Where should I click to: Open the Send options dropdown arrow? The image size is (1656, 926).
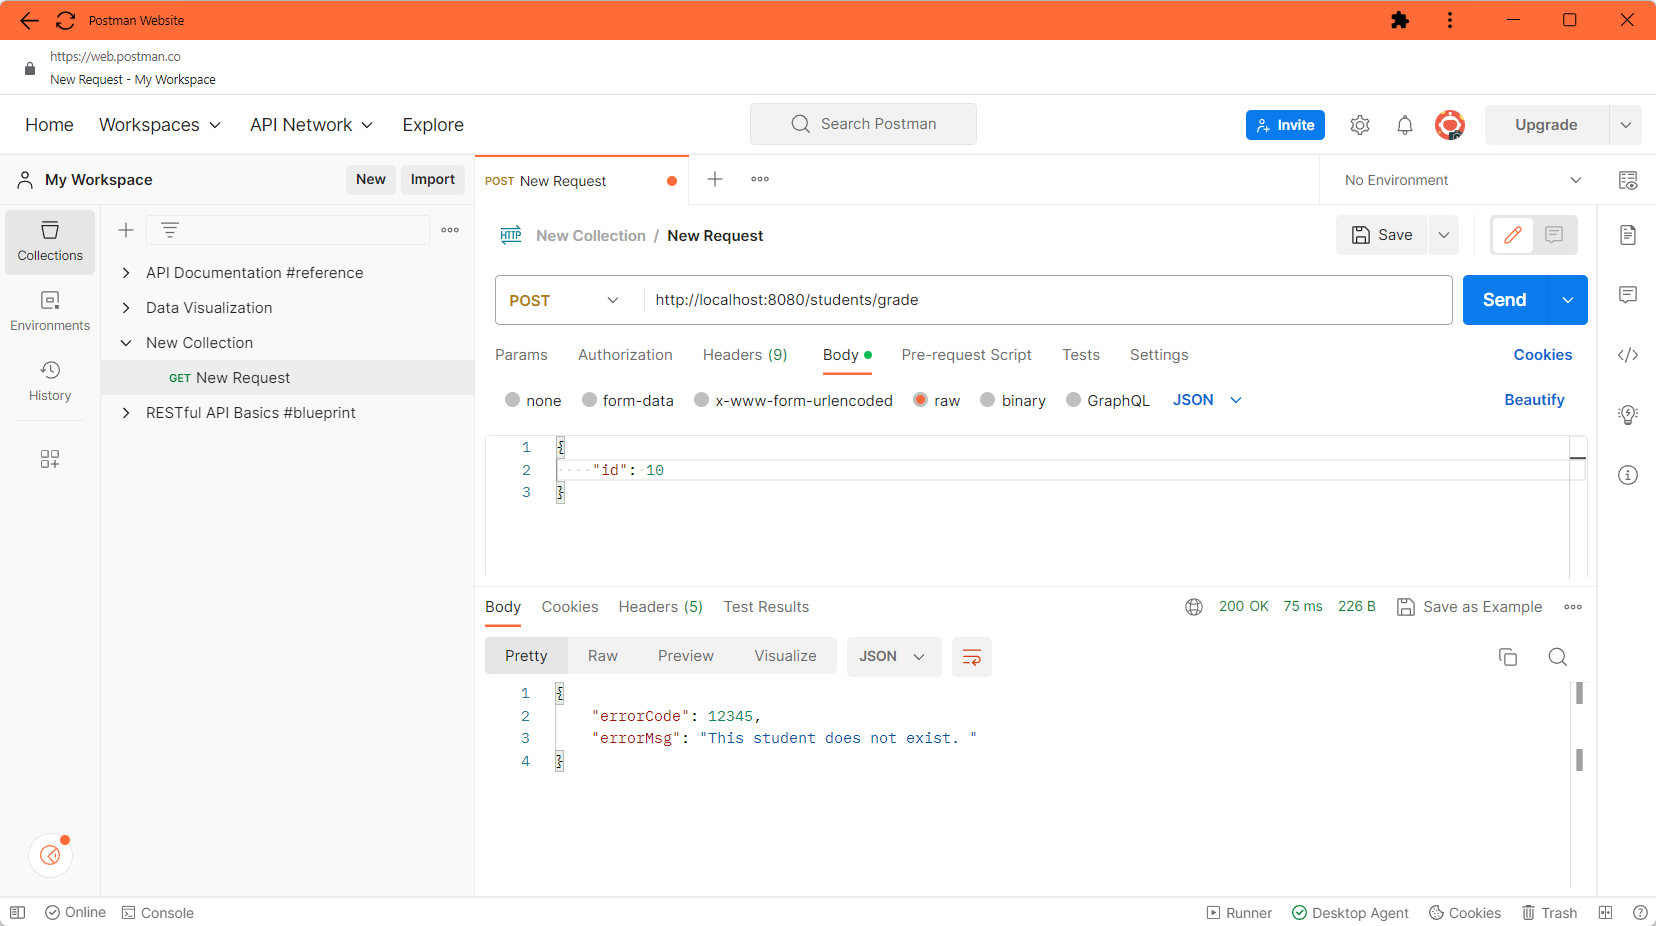point(1568,300)
